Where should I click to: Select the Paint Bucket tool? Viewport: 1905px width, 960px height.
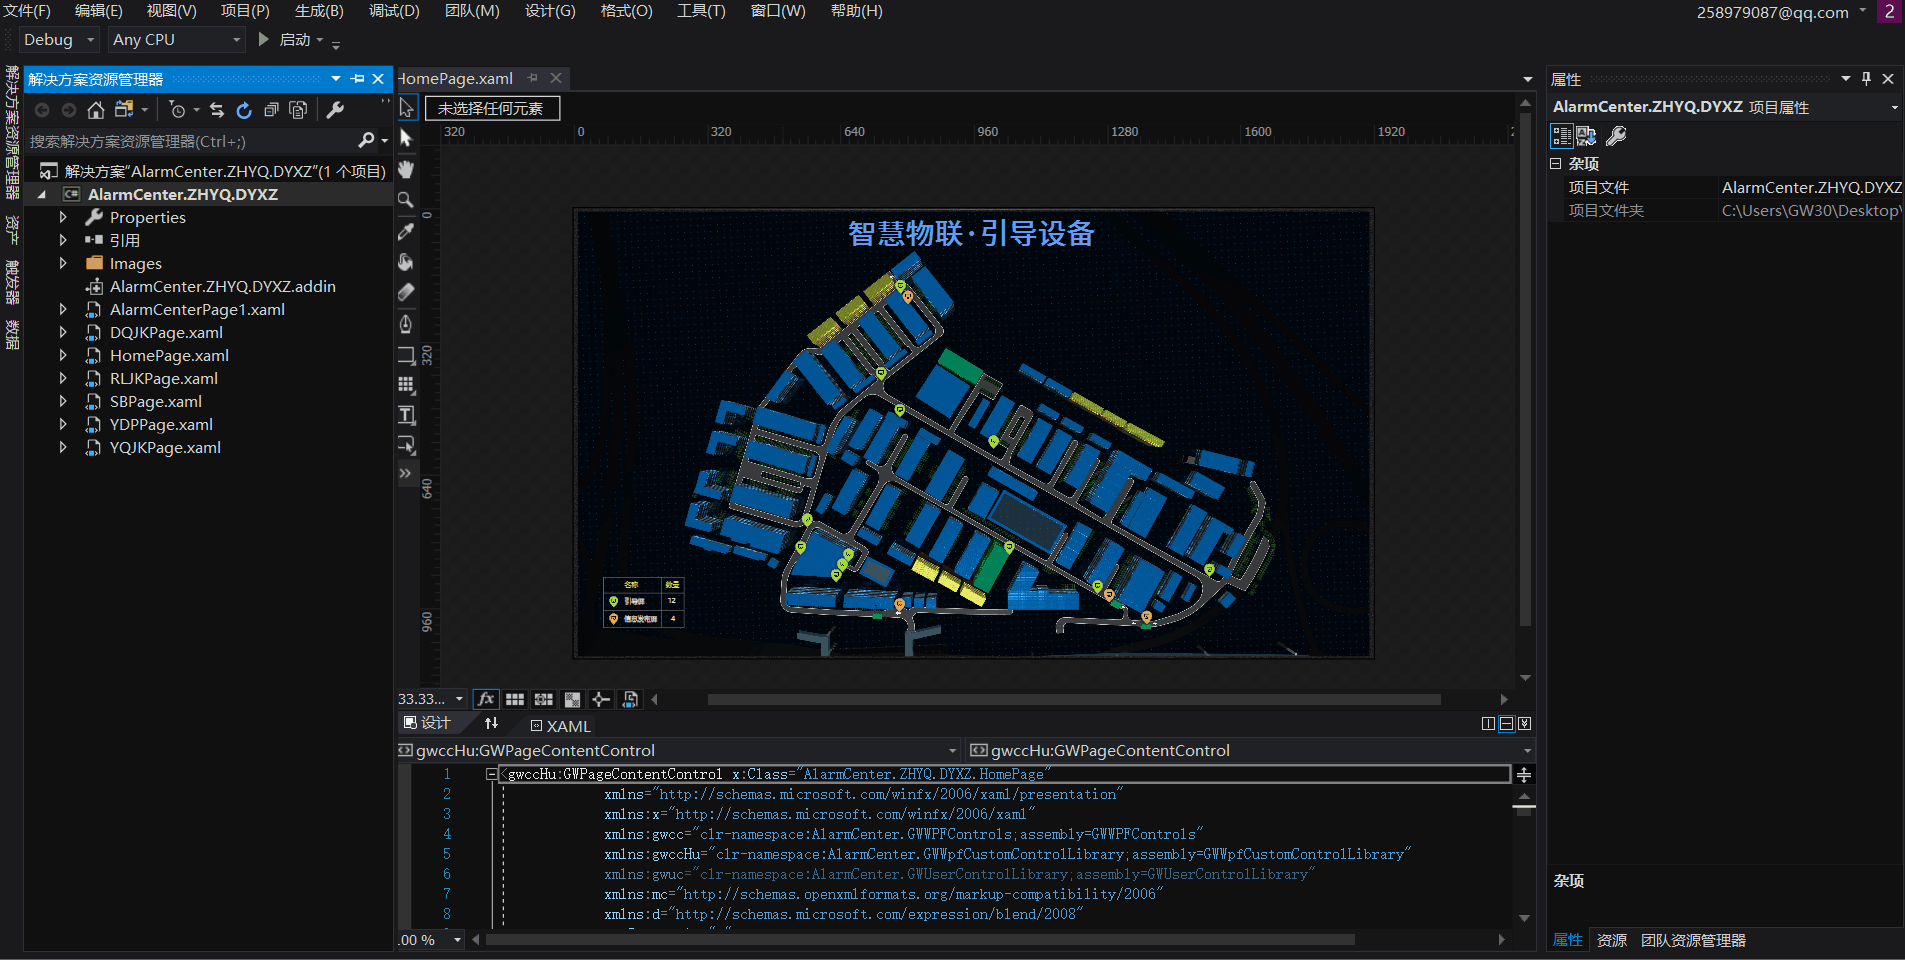click(406, 262)
